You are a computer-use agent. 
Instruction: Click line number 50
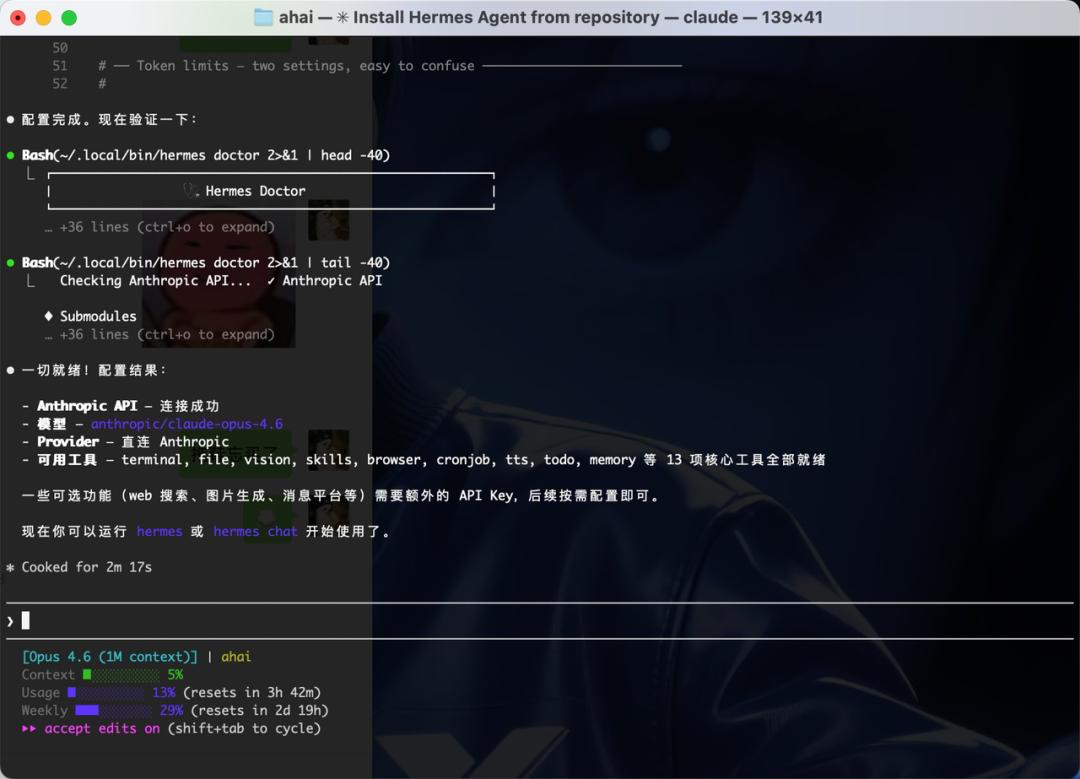60,48
